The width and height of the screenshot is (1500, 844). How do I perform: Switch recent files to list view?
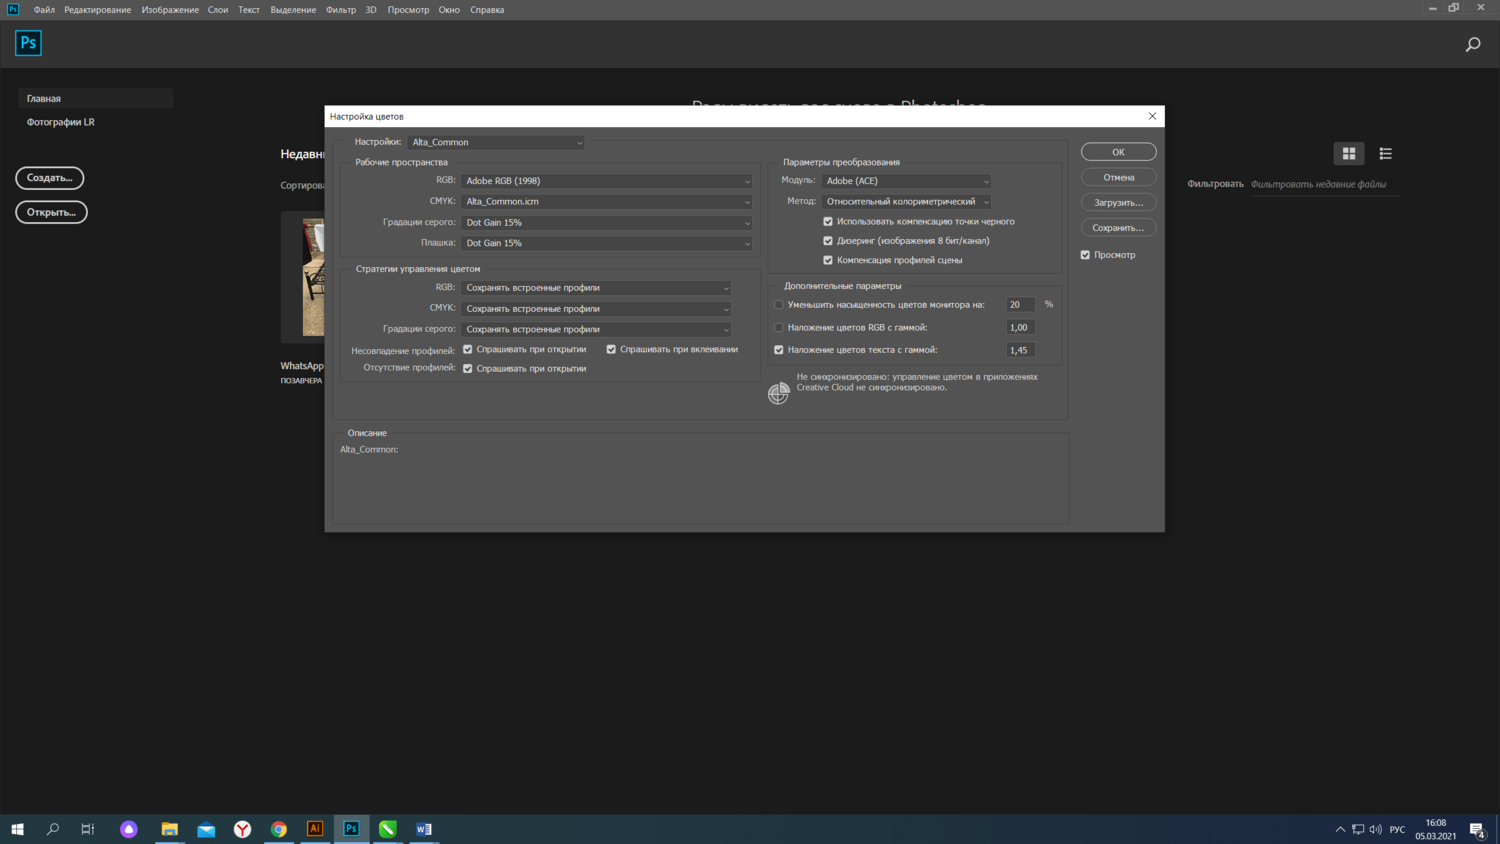coord(1386,154)
